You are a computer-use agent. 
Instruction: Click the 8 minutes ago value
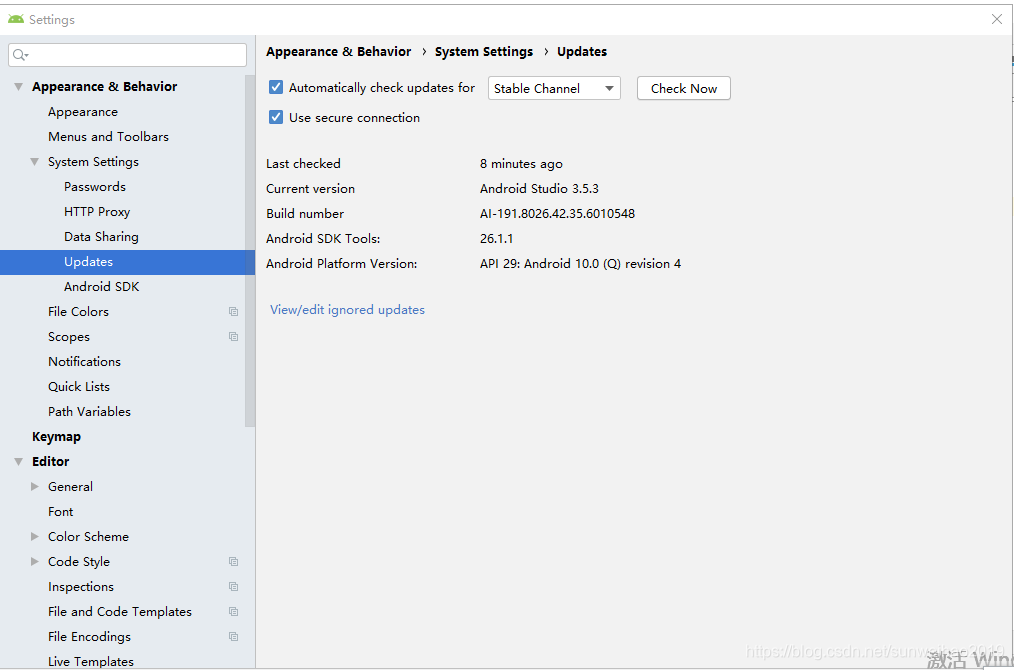click(x=521, y=164)
